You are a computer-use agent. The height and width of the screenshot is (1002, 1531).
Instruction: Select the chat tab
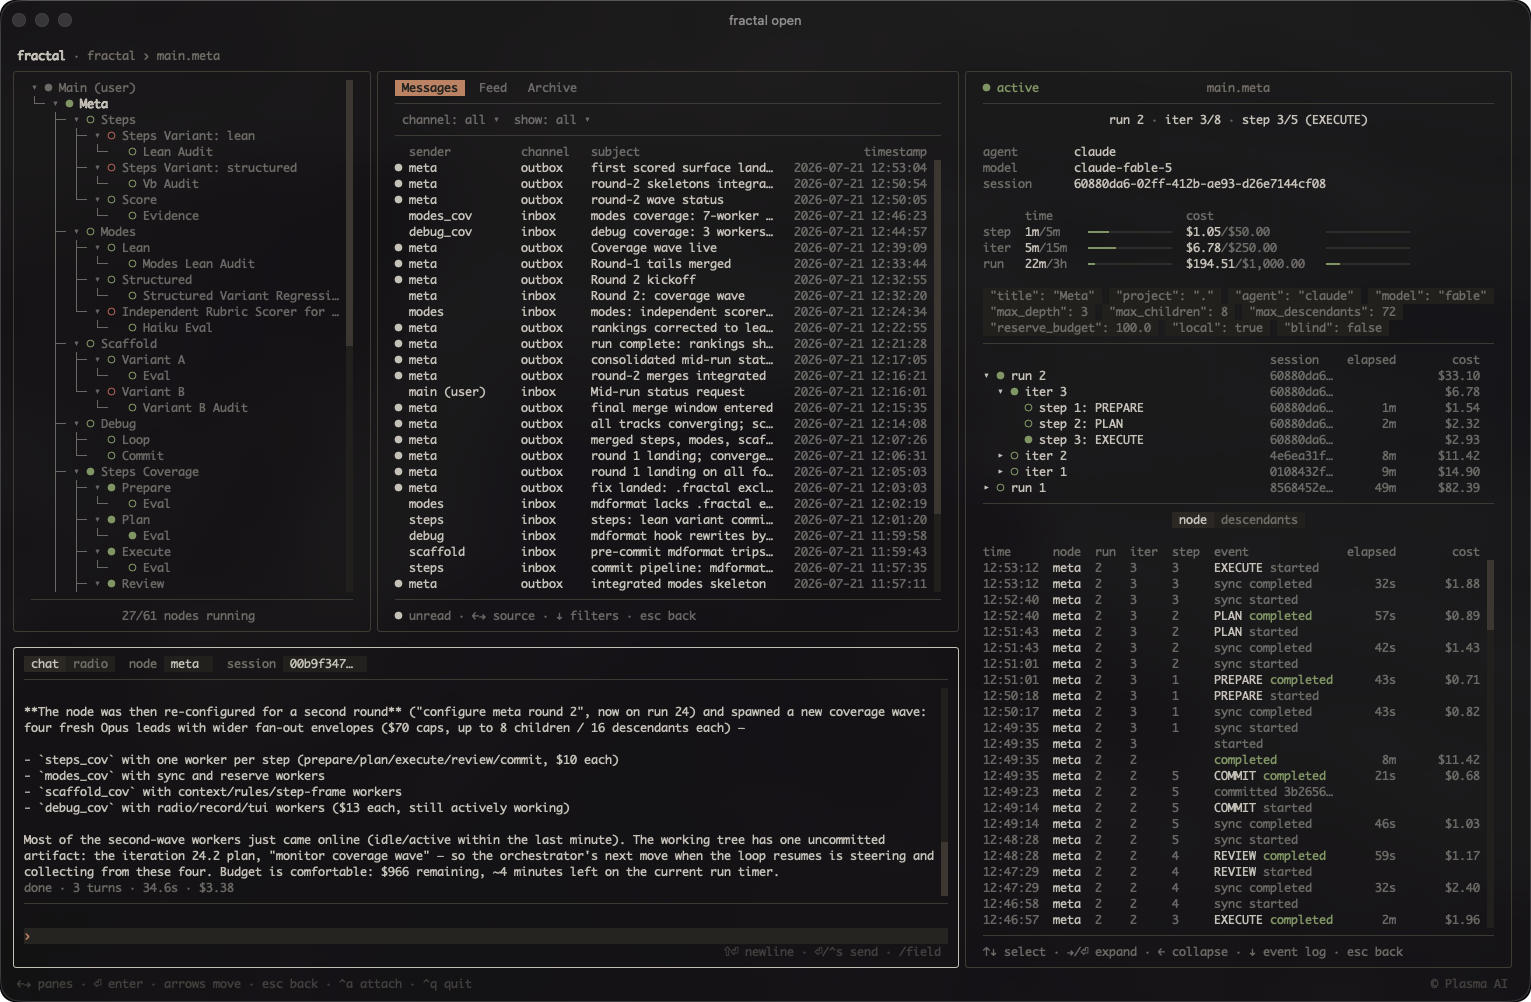click(x=45, y=664)
